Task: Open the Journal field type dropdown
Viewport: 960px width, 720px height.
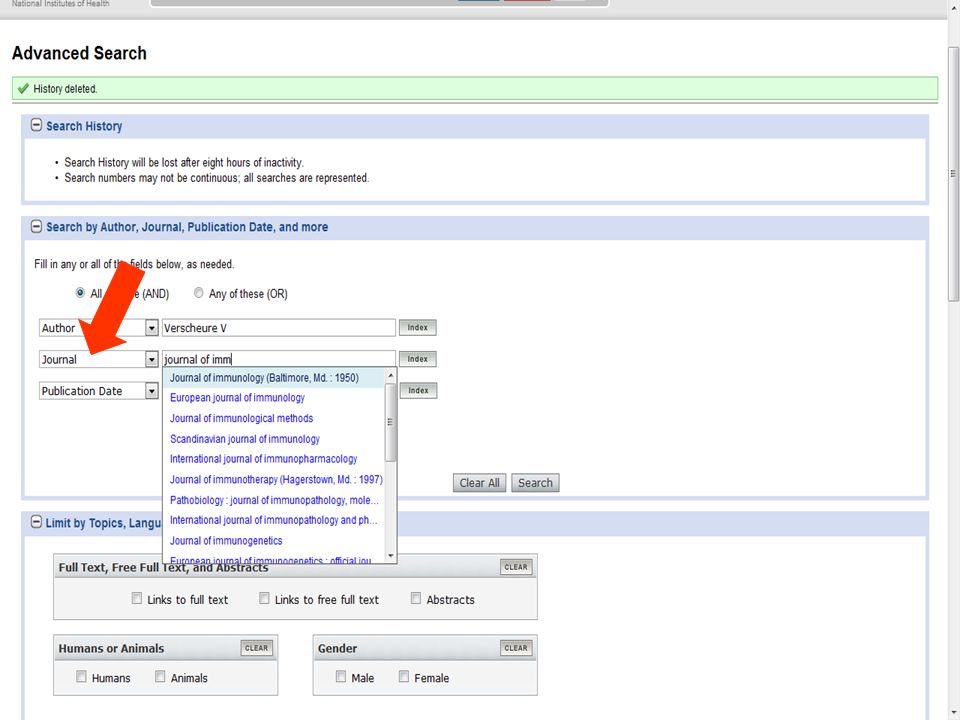Action: pyautogui.click(x=151, y=359)
